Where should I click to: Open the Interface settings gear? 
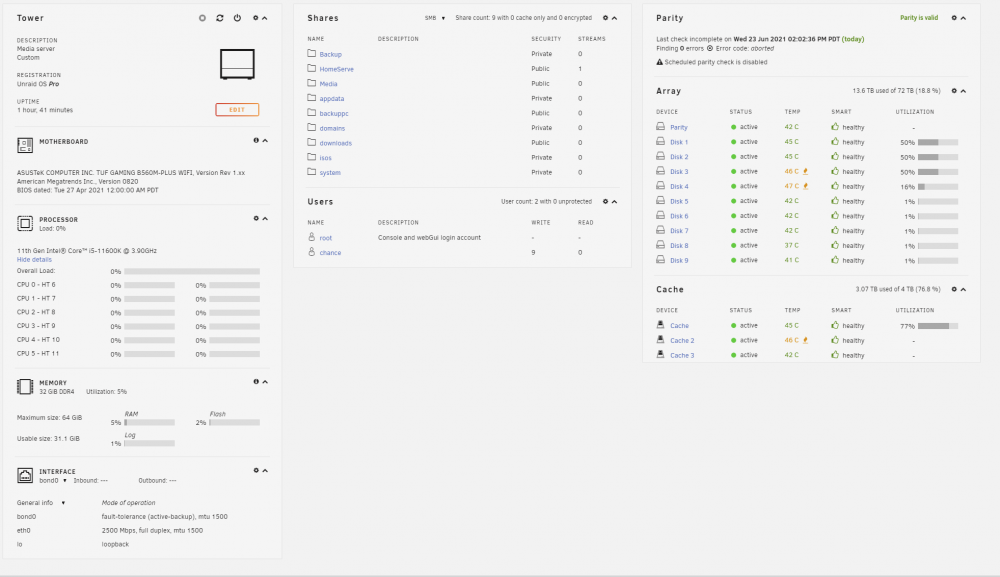(256, 470)
